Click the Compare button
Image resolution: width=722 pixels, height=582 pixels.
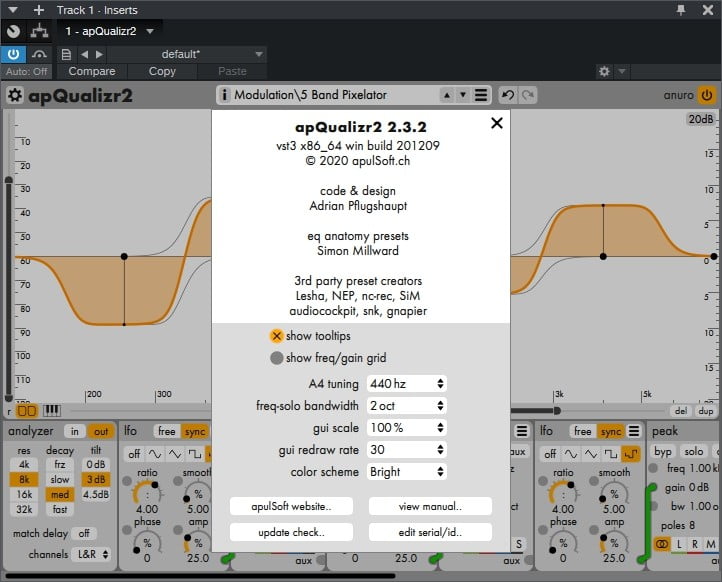pyautogui.click(x=92, y=71)
